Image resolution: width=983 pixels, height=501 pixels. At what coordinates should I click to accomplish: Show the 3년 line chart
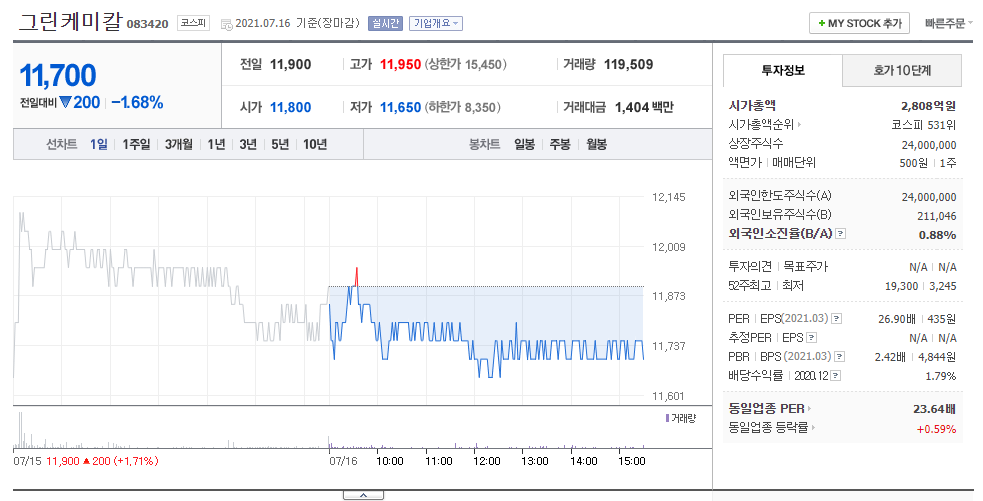(x=248, y=144)
